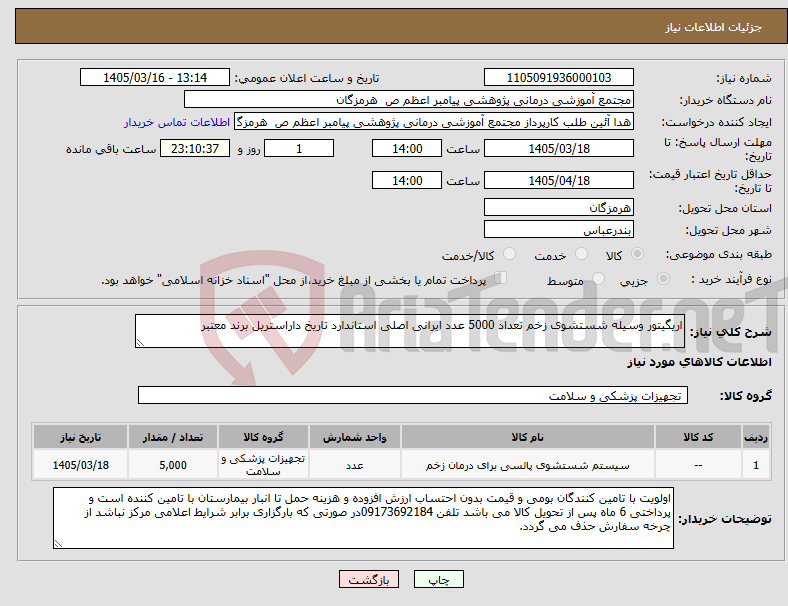This screenshot has width=788, height=606.
Task: Click the چاپ (print) button
Action: [x=438, y=579]
